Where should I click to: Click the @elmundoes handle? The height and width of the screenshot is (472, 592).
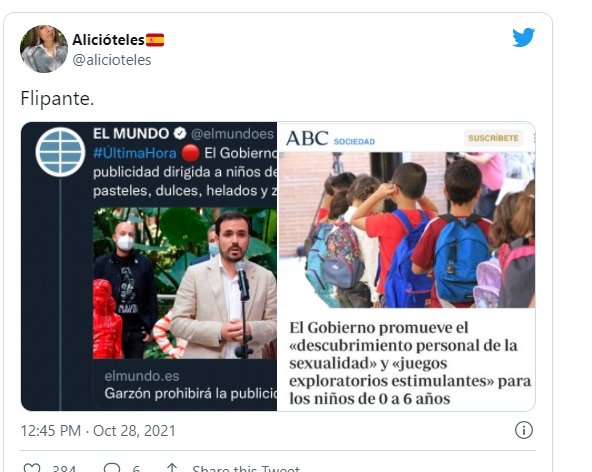point(232,134)
